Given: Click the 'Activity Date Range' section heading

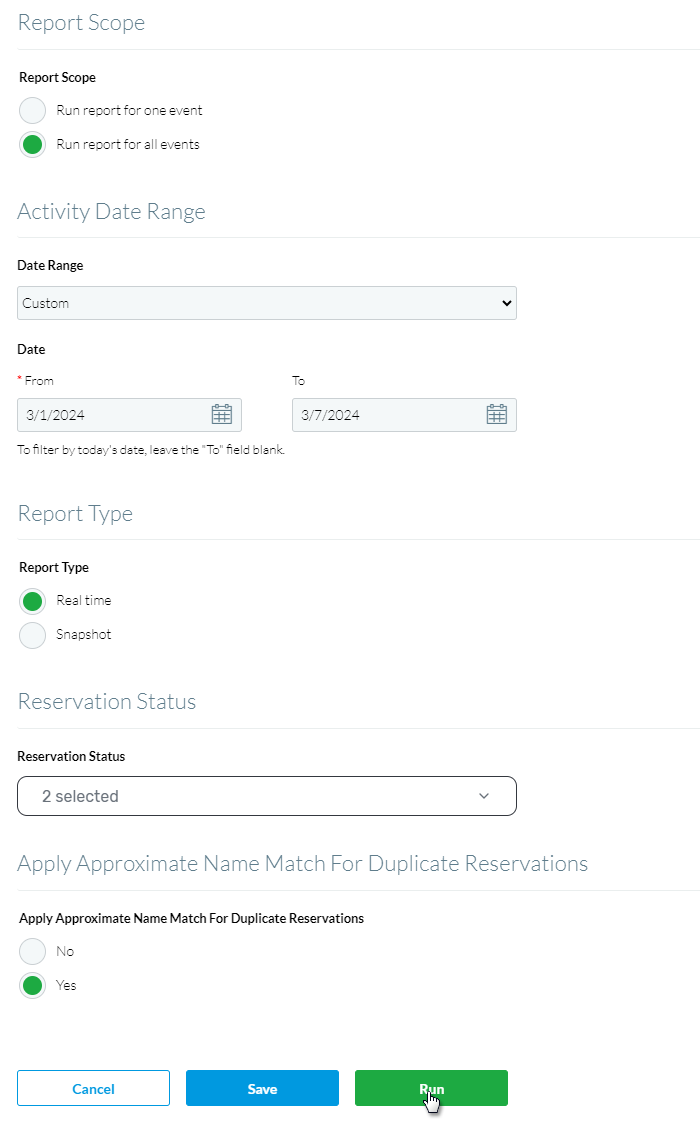Looking at the screenshot, I should coord(111,211).
